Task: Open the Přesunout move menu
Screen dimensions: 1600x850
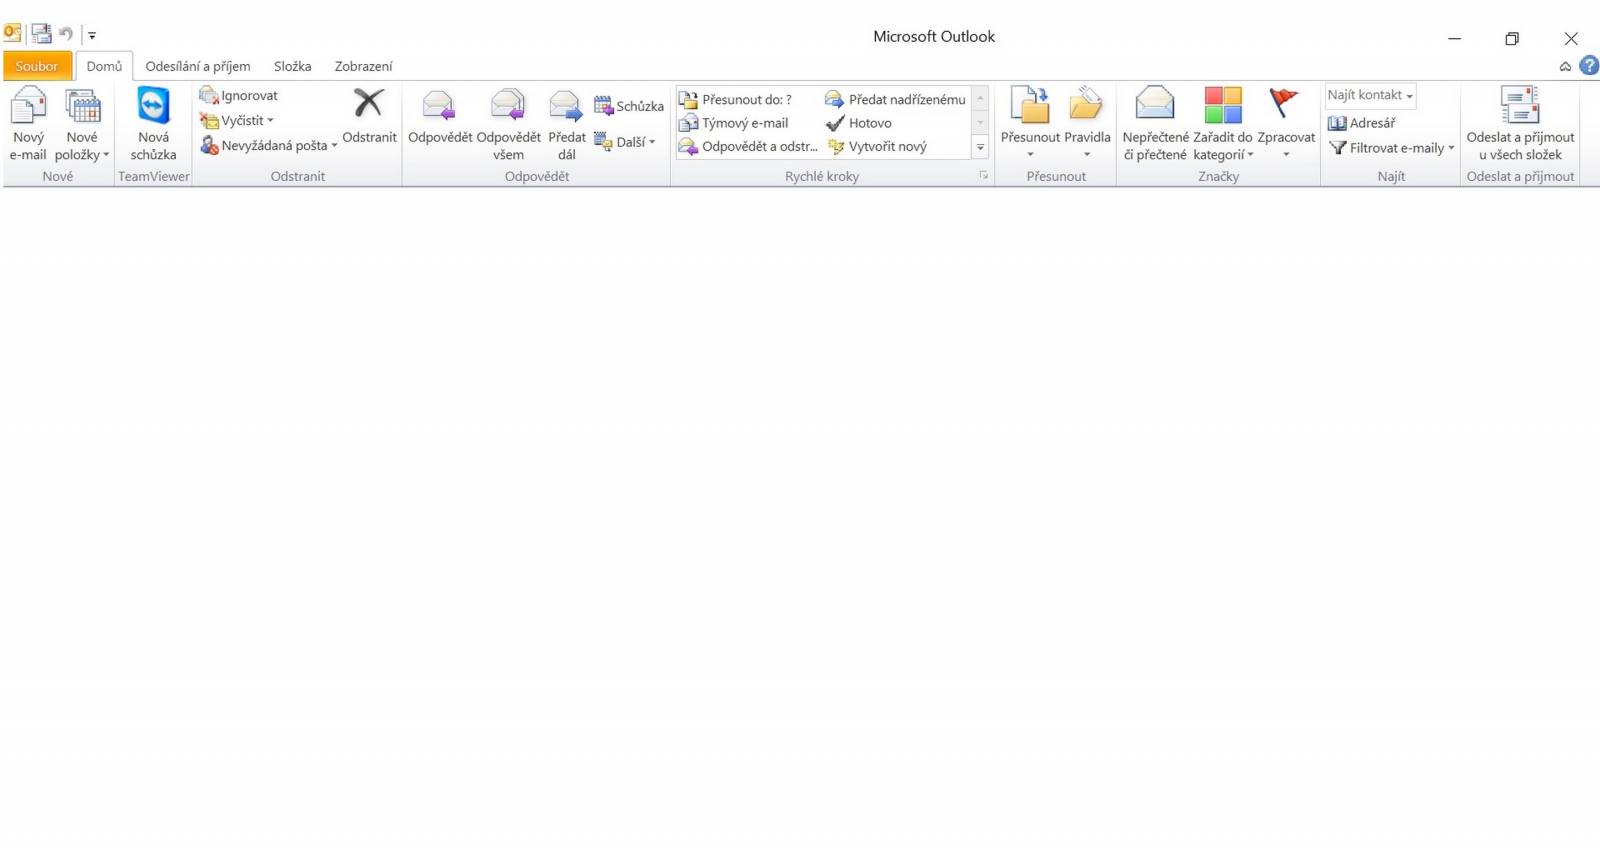Action: (1030, 124)
